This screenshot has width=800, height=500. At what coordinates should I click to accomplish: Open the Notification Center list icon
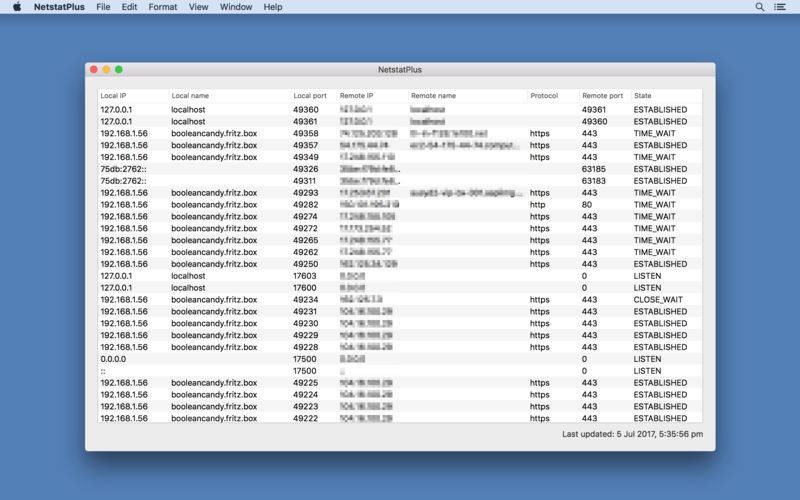click(x=780, y=7)
